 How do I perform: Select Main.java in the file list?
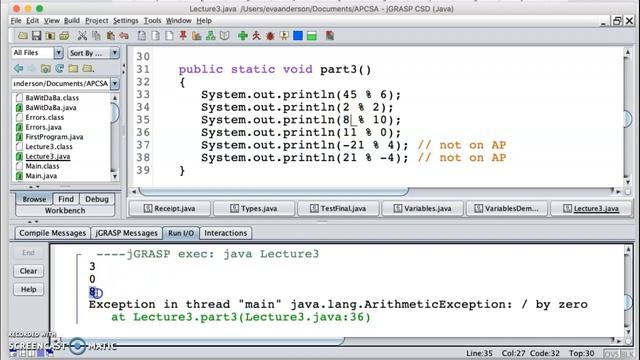tap(41, 176)
